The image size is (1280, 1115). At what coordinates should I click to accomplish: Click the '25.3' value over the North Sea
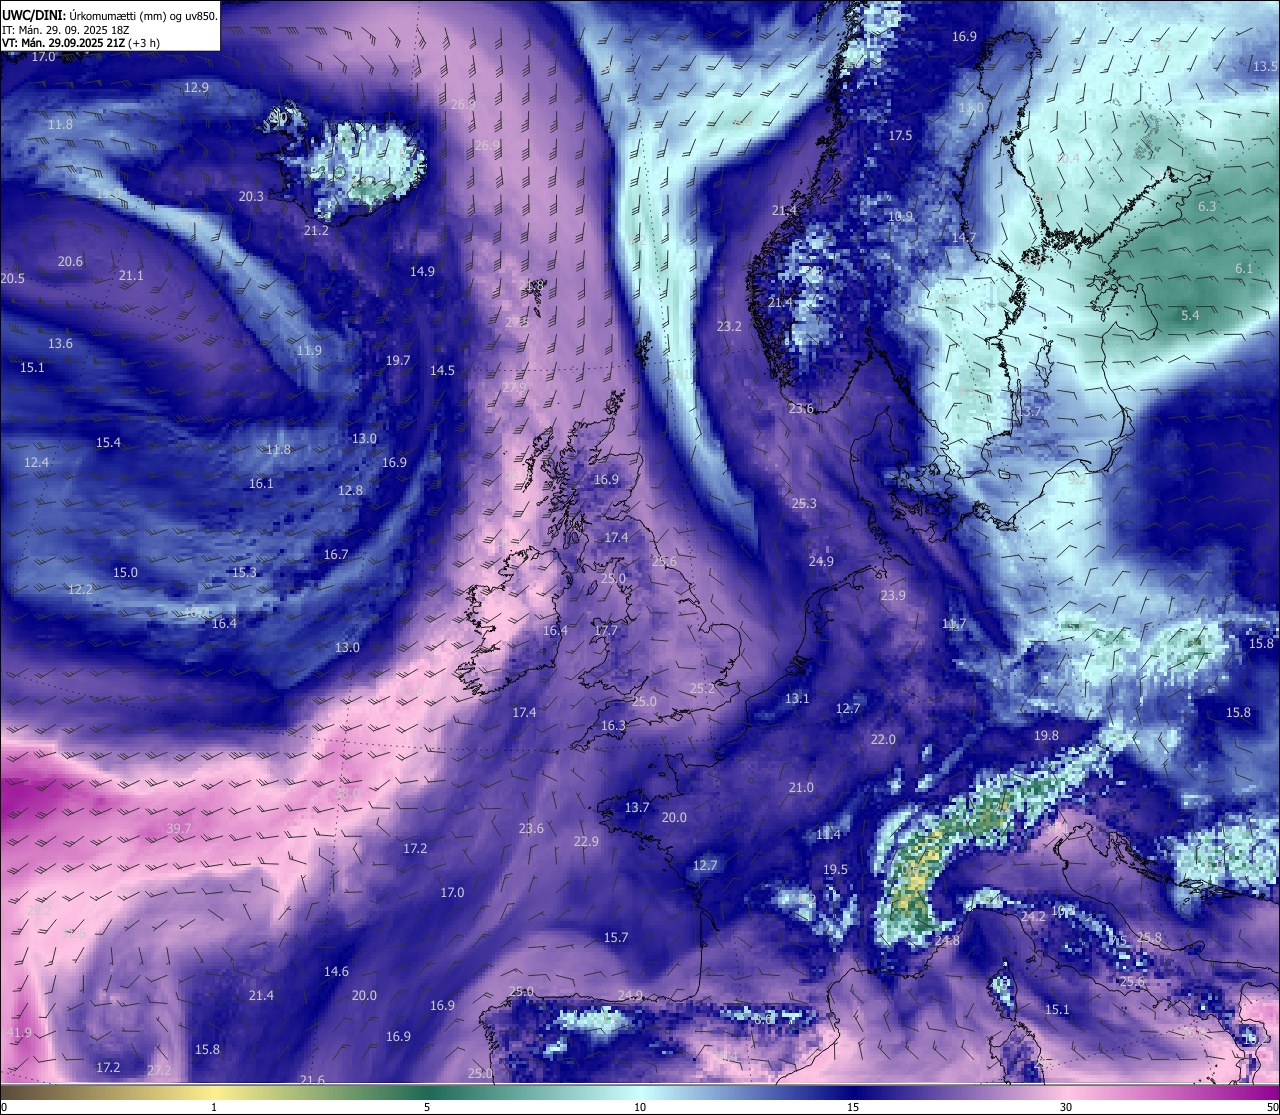pyautogui.click(x=804, y=504)
